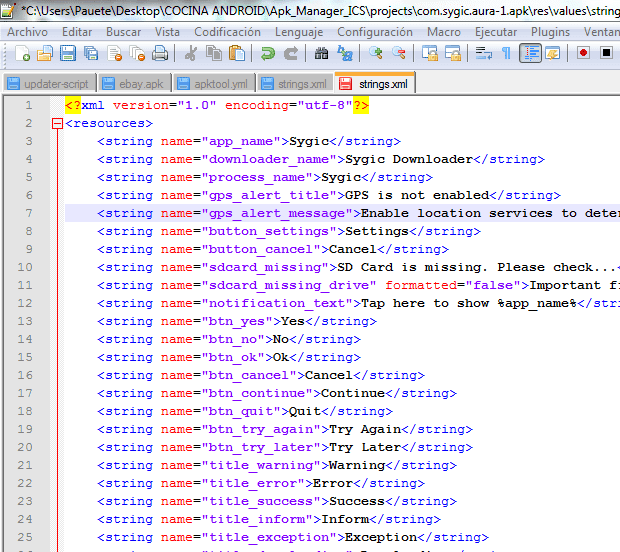Click the "Inform" string value
This screenshot has height=552, width=620.
pos(345,519)
